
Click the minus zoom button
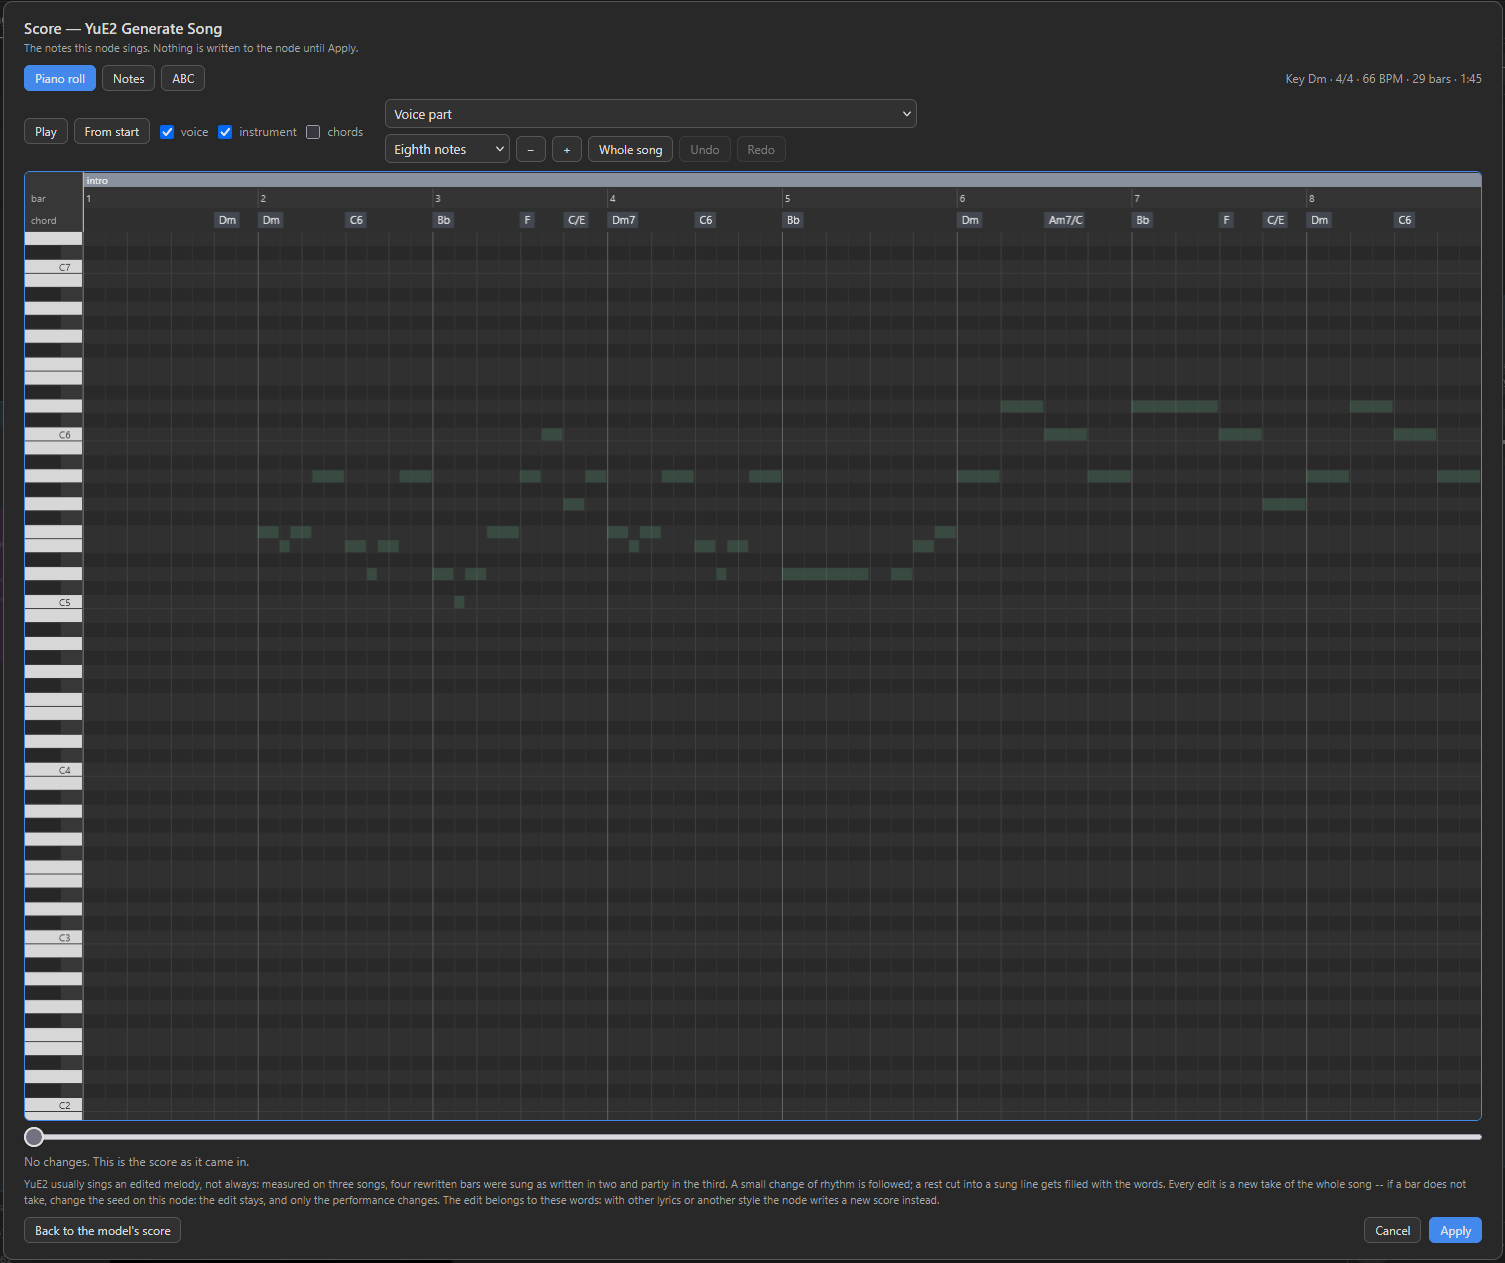point(531,150)
